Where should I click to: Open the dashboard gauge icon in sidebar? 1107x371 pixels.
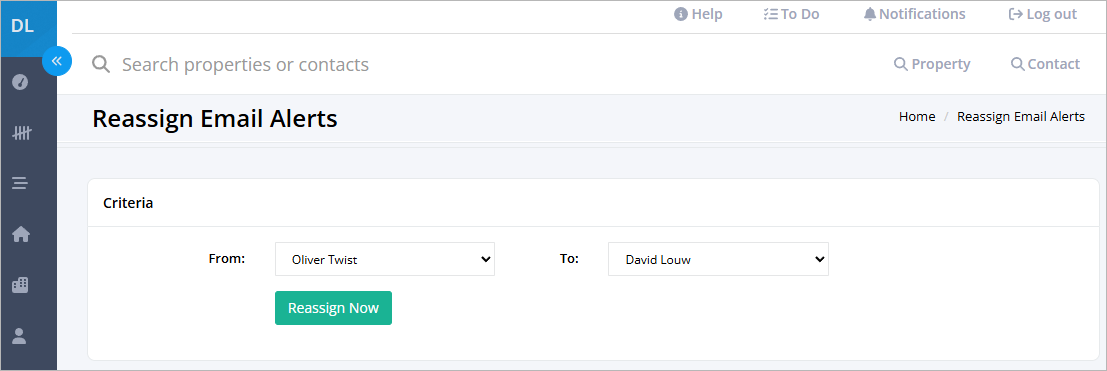point(20,82)
